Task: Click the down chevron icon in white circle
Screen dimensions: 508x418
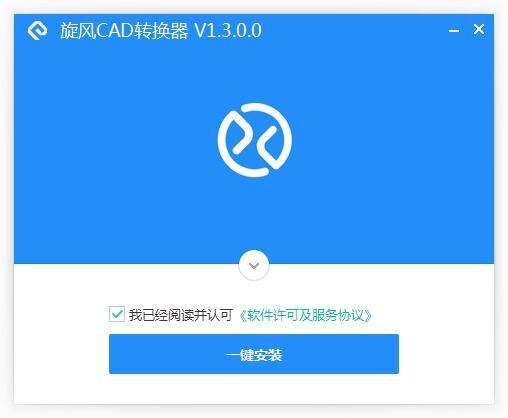Action: (x=254, y=266)
